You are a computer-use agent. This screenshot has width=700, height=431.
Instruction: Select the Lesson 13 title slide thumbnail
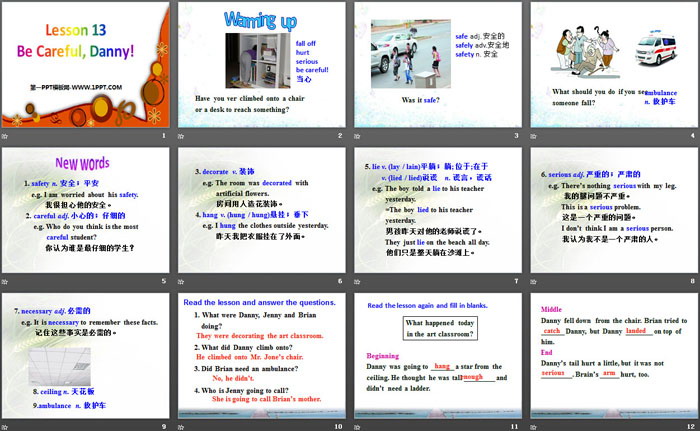[87, 70]
